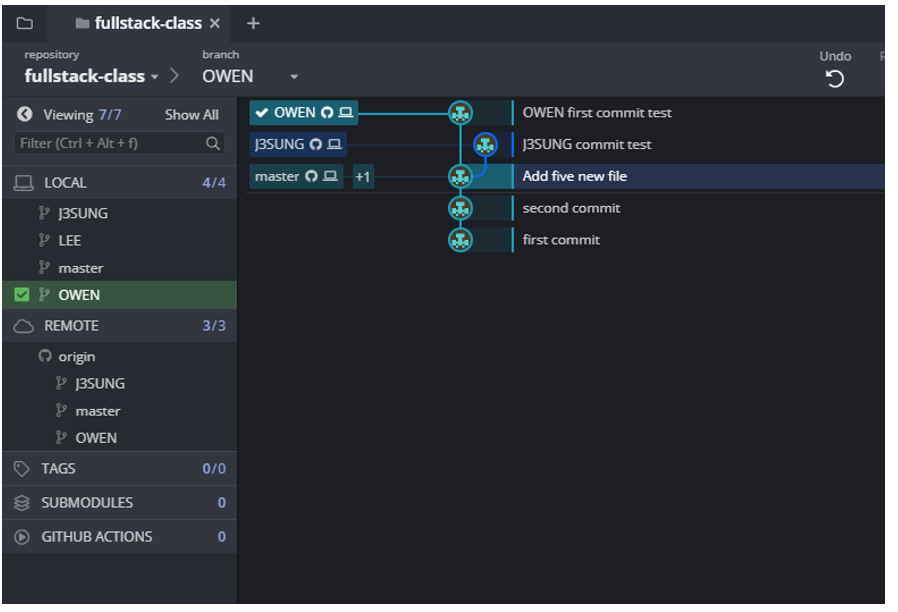Expand the +1 extra branches badge
898x612 pixels.
tap(363, 177)
